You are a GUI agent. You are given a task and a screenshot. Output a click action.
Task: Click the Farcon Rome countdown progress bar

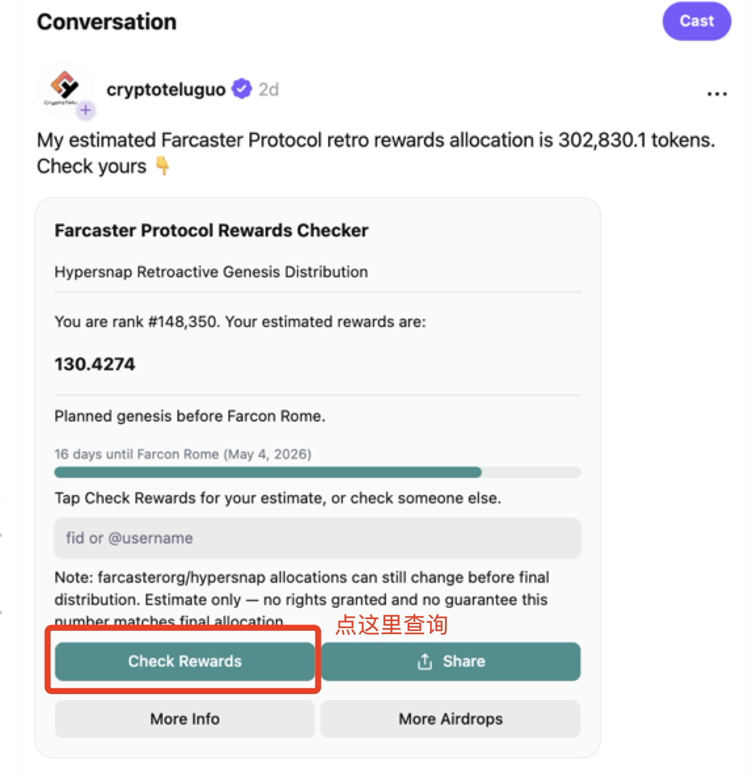[x=318, y=472]
